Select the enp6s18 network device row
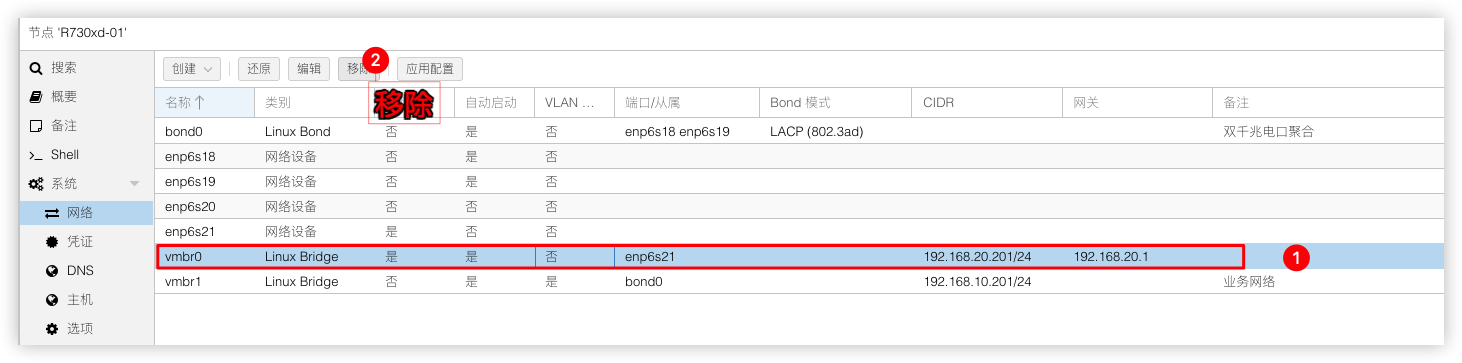 [799, 156]
